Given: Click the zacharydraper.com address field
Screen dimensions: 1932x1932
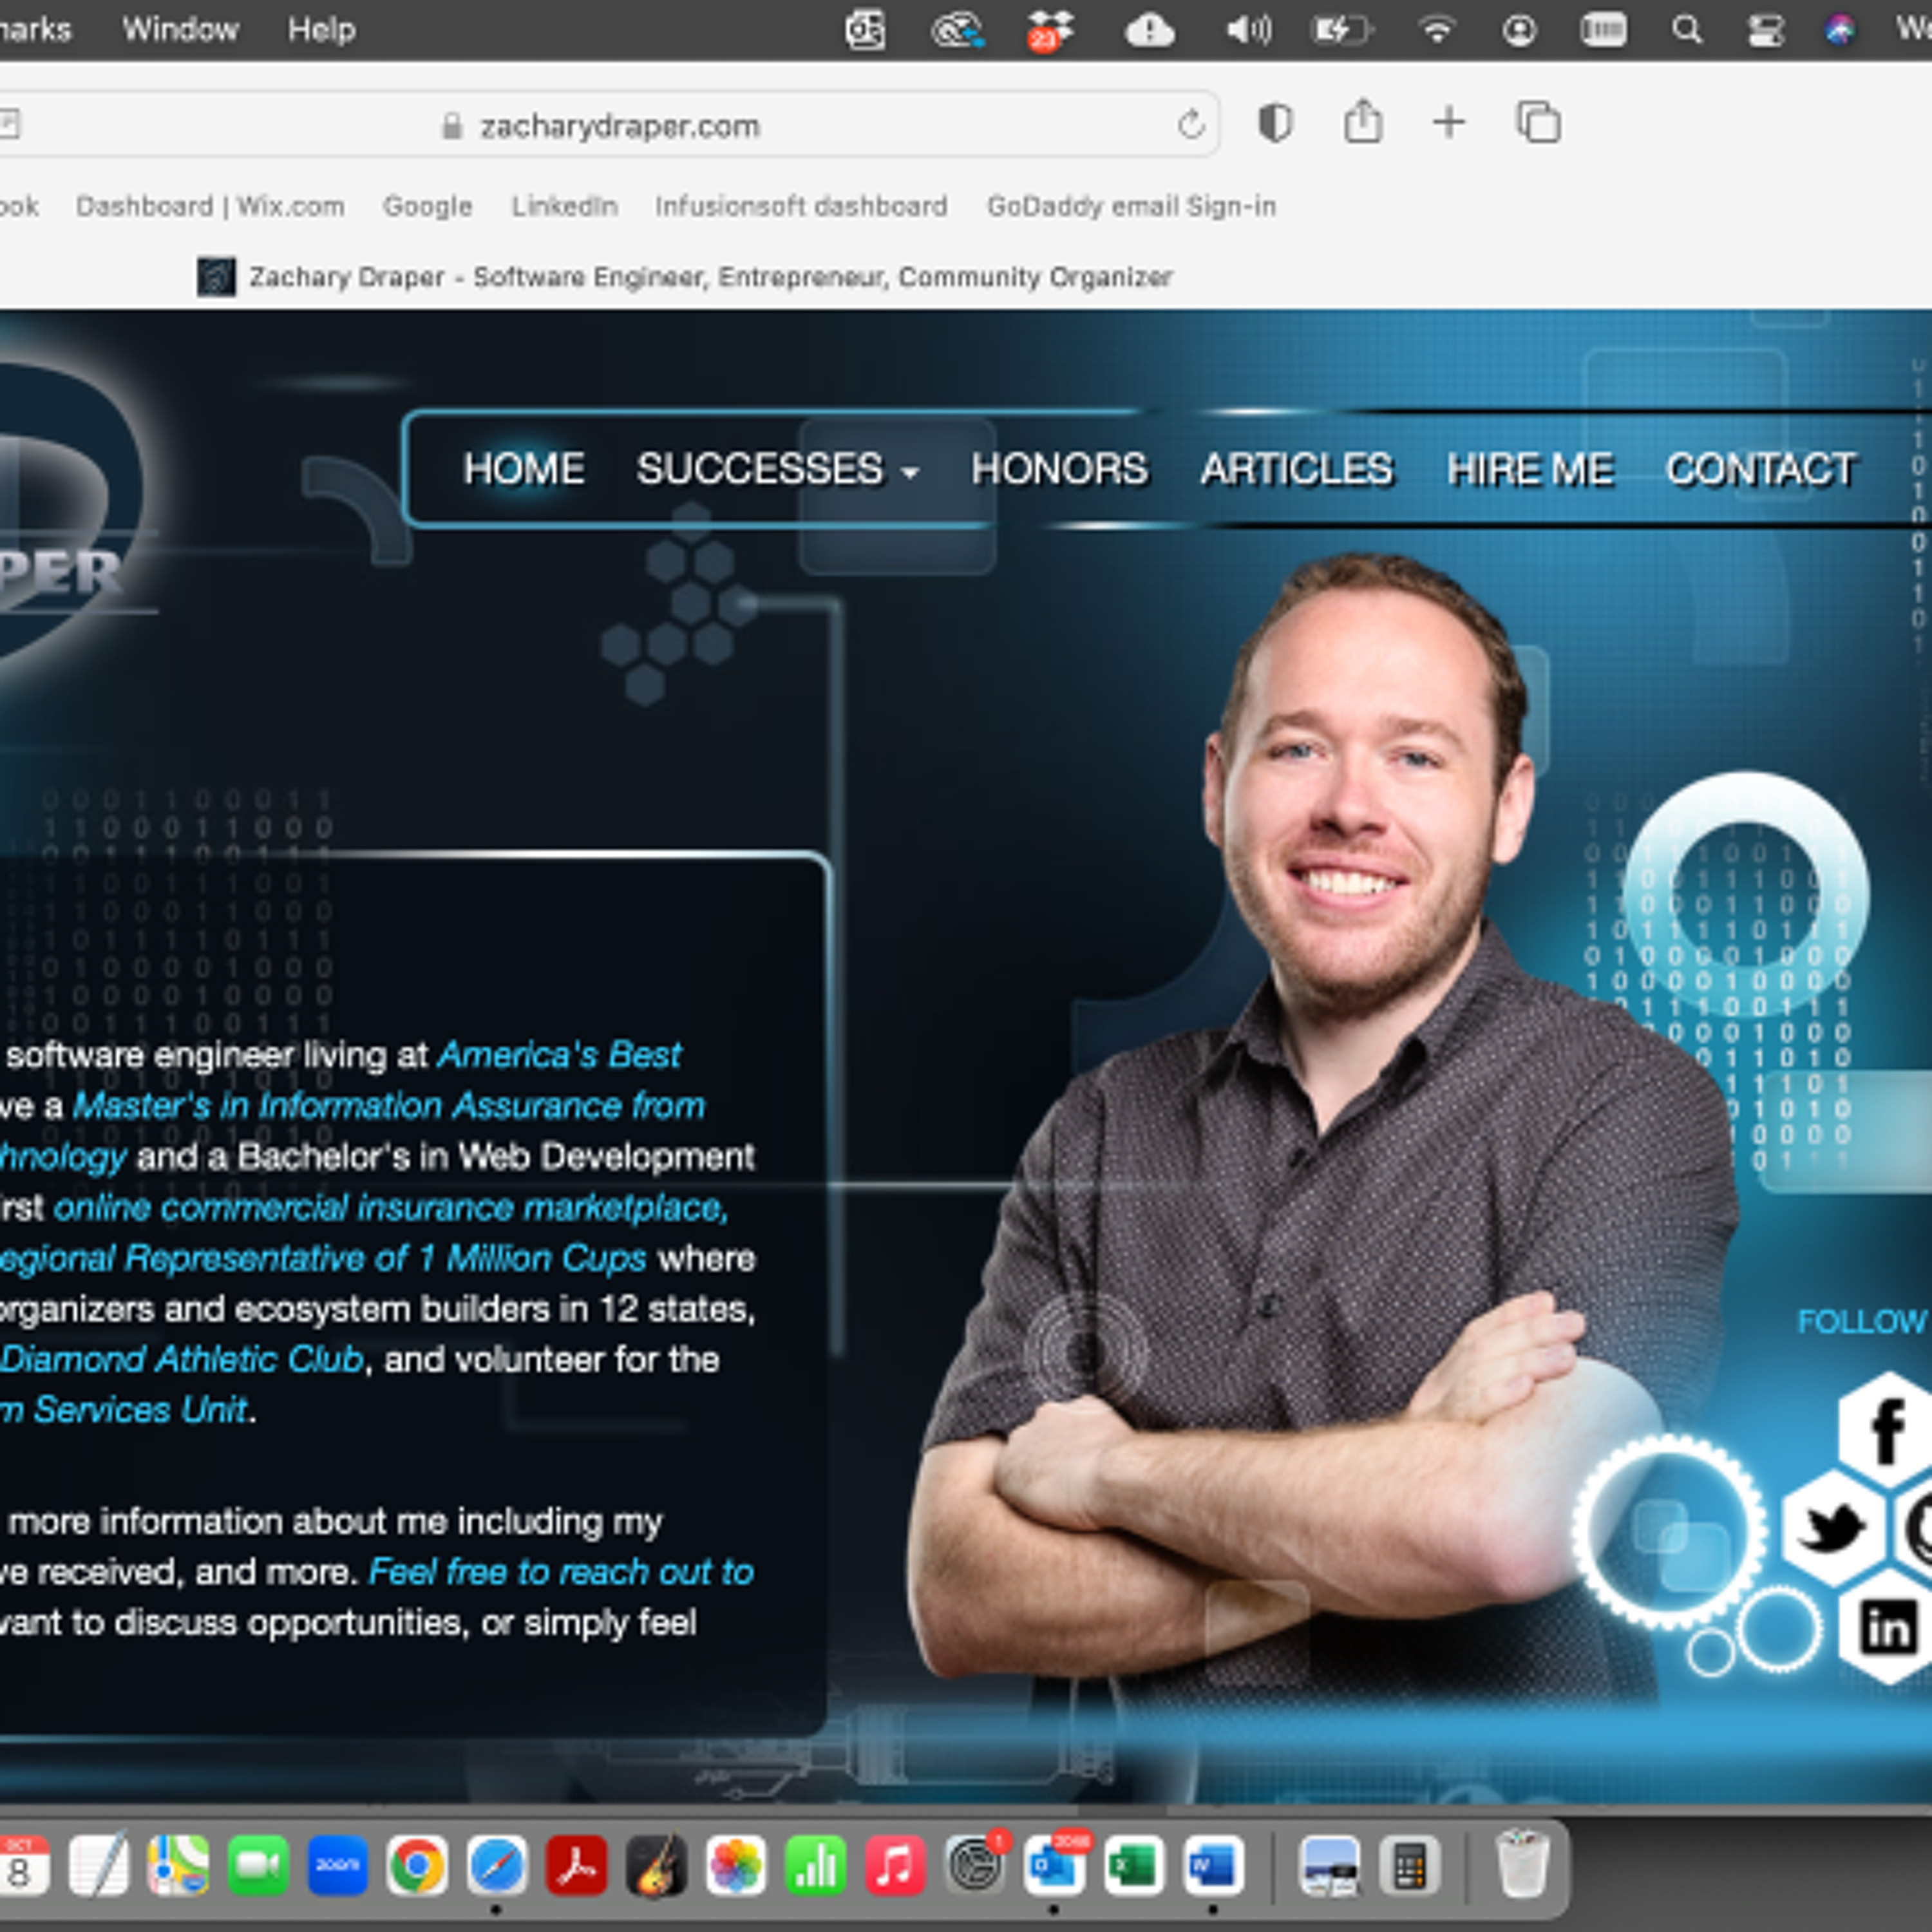Looking at the screenshot, I should (619, 126).
